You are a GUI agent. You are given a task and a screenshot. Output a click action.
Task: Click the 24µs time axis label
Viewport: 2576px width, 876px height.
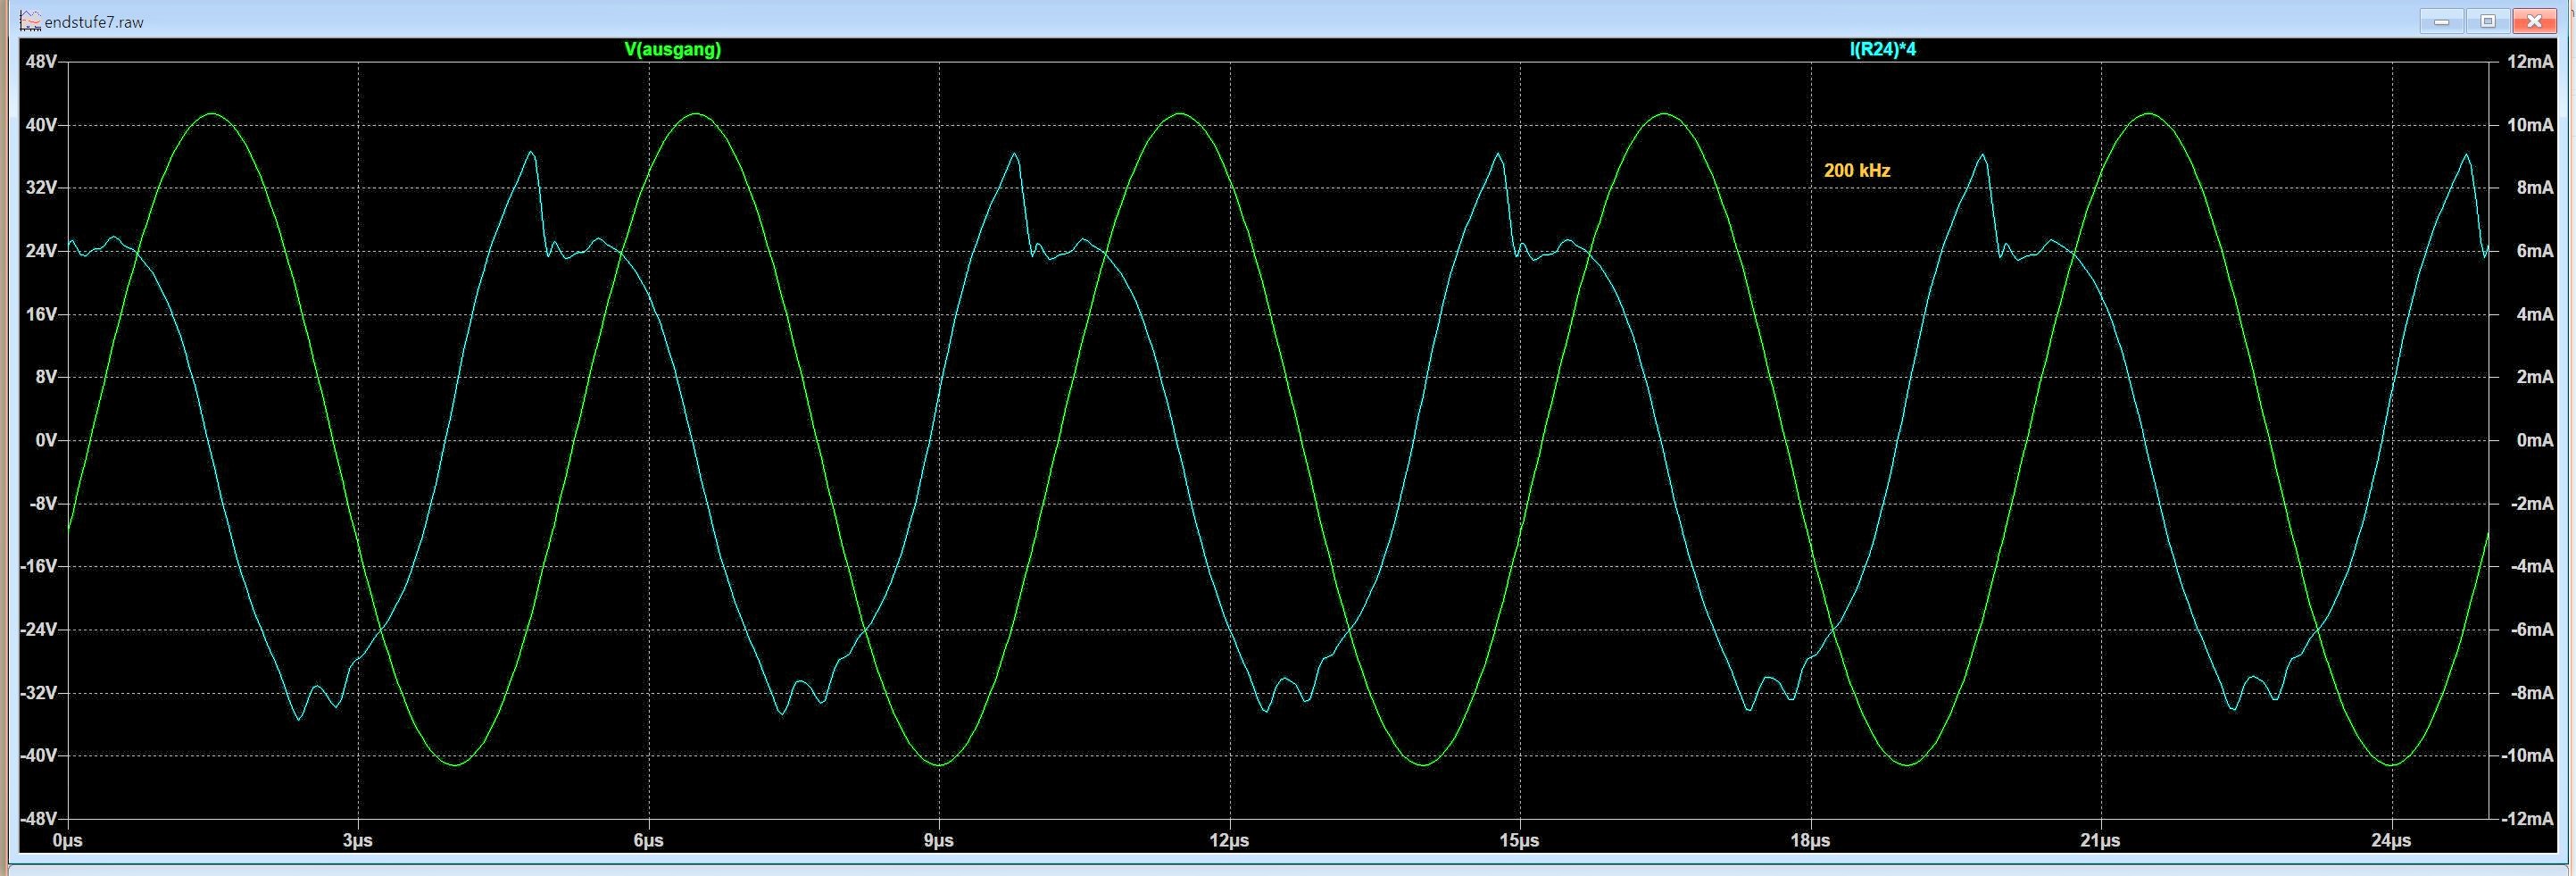click(2391, 841)
